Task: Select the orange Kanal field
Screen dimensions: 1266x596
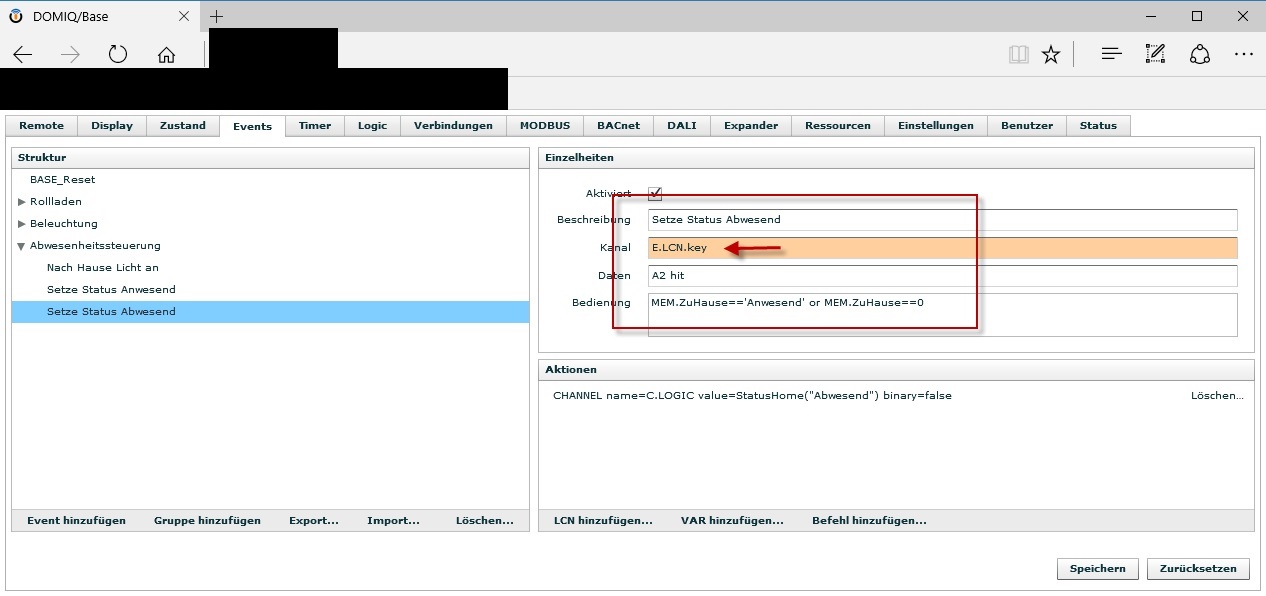Action: [942, 248]
